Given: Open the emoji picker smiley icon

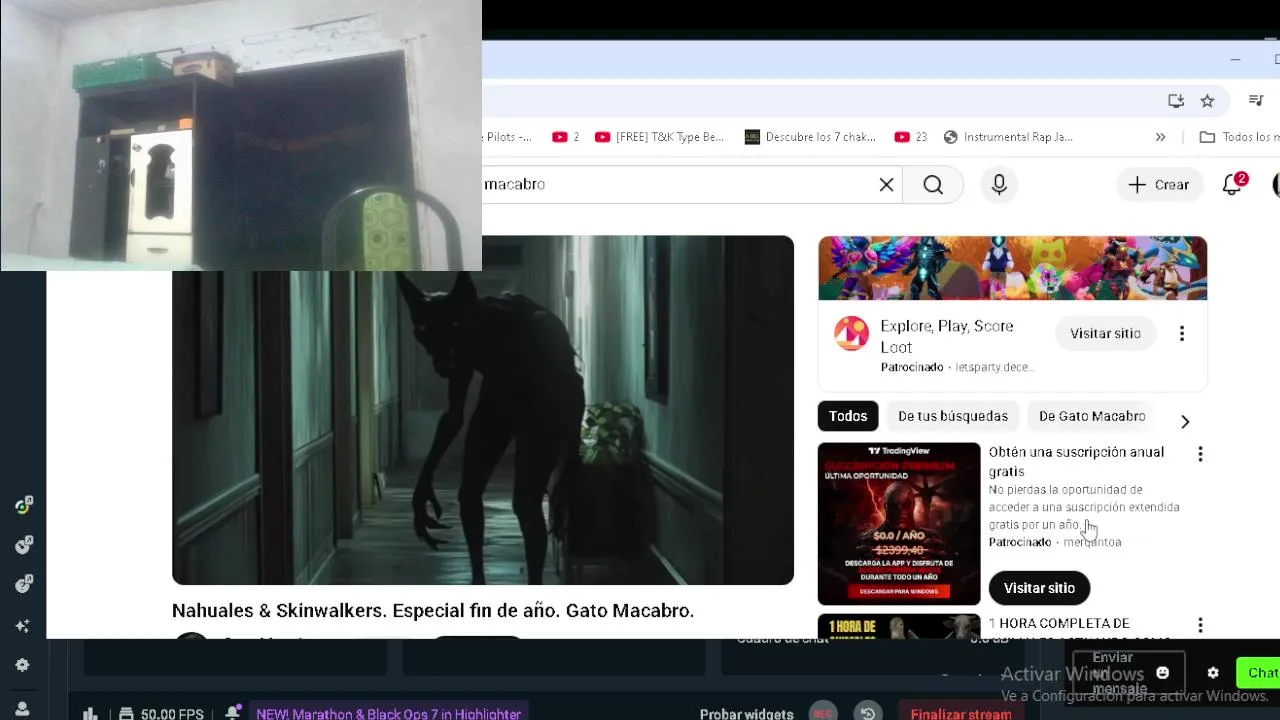Looking at the screenshot, I should (1162, 673).
